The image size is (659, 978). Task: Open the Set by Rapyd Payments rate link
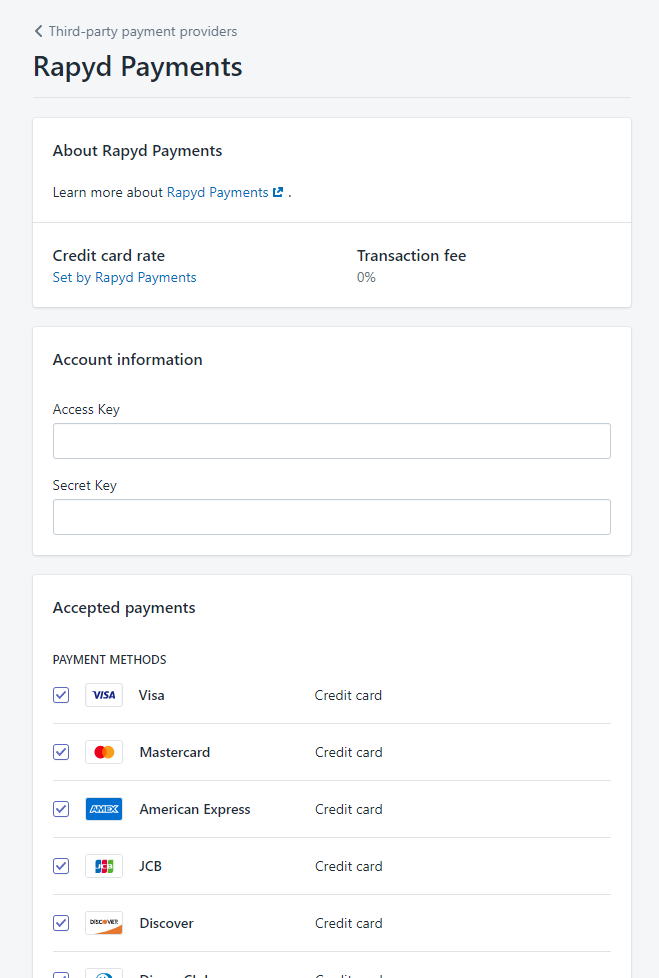coord(125,278)
